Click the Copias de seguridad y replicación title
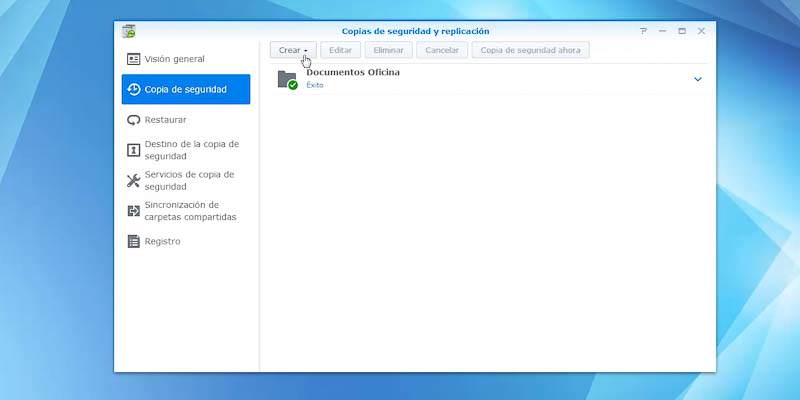 415,31
